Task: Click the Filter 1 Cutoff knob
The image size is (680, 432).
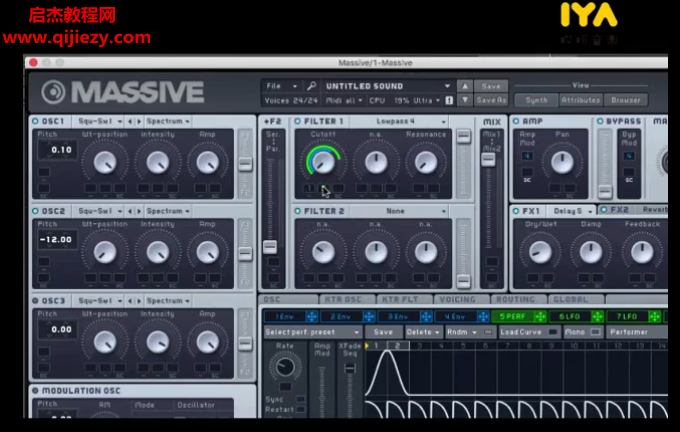Action: [x=323, y=162]
